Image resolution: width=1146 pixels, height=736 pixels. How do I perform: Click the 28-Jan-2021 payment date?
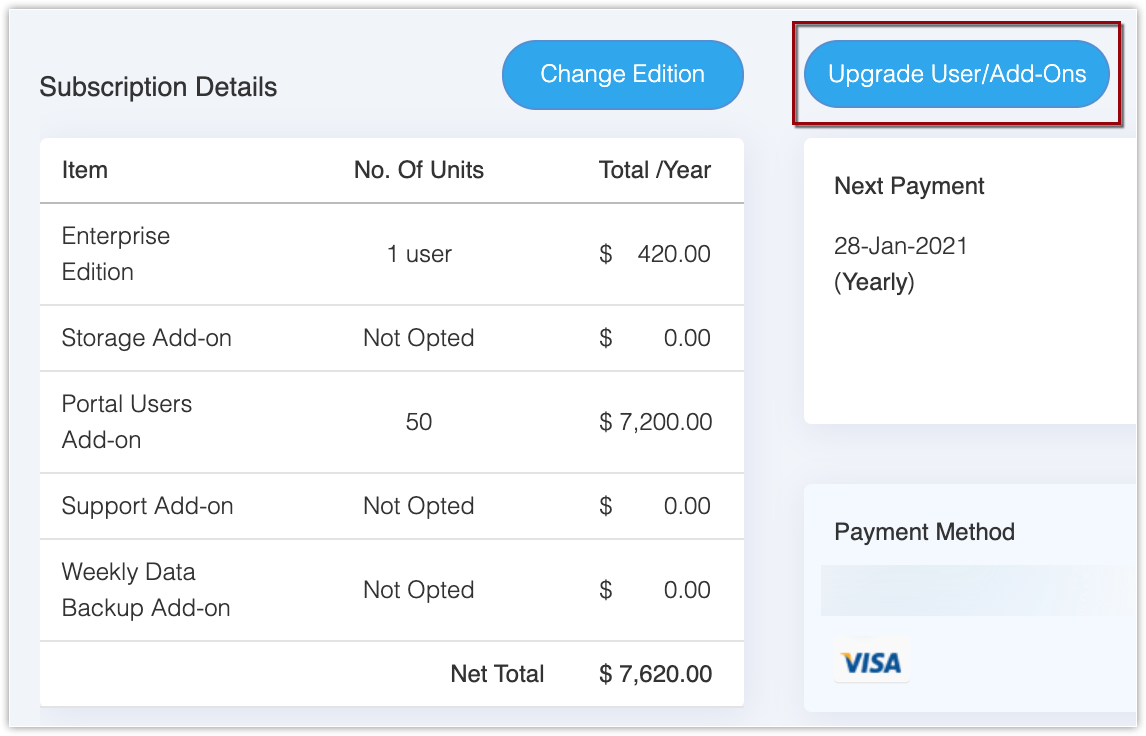901,246
